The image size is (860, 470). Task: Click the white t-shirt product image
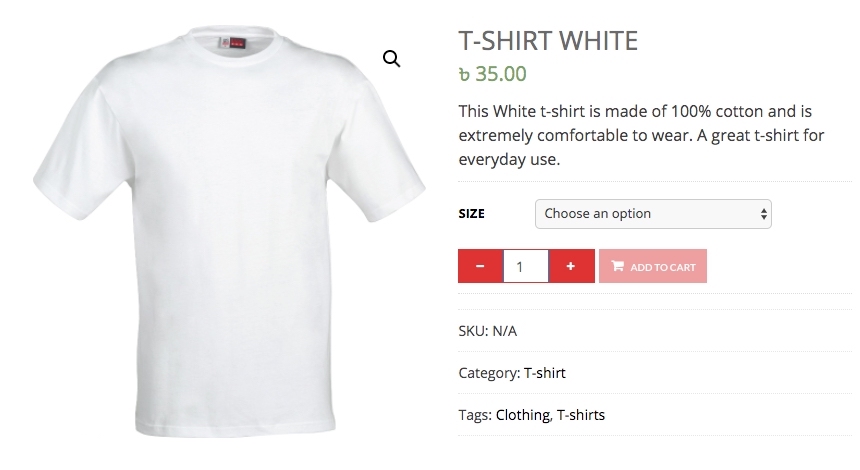(x=229, y=231)
